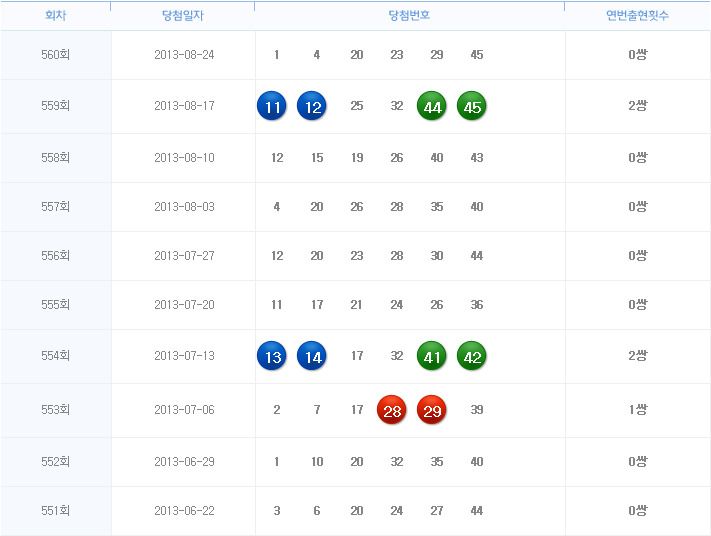711x536 pixels.
Task: Click date 2013-08-24
Action: click(x=184, y=55)
